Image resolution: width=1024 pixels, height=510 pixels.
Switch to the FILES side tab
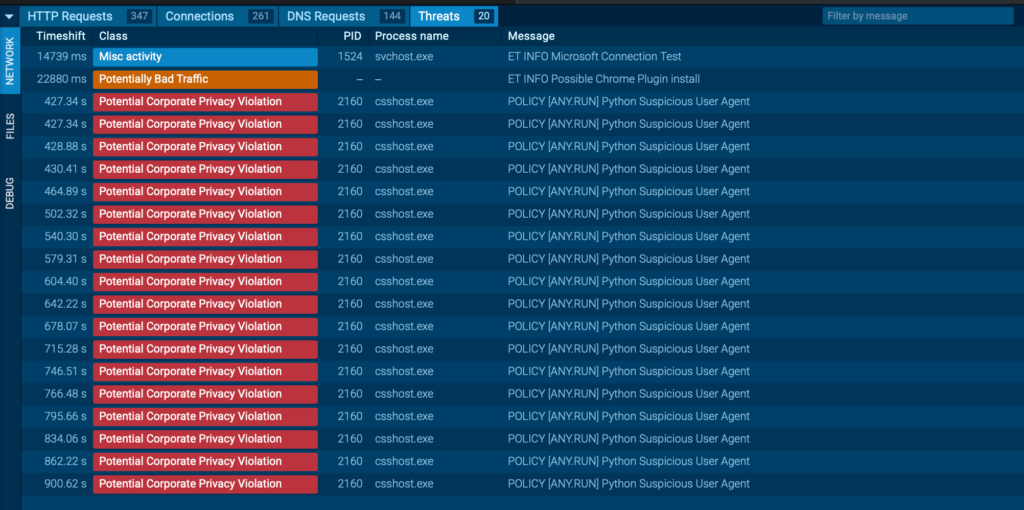tap(10, 126)
